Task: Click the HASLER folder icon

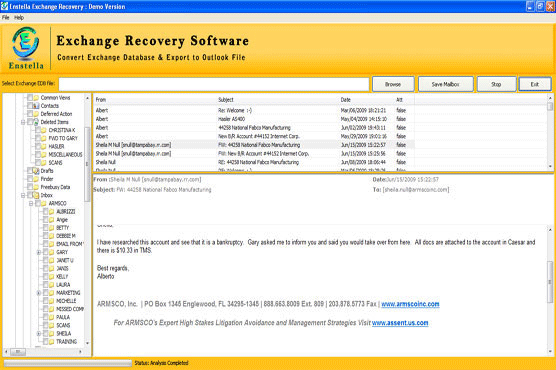Action: click(44, 146)
